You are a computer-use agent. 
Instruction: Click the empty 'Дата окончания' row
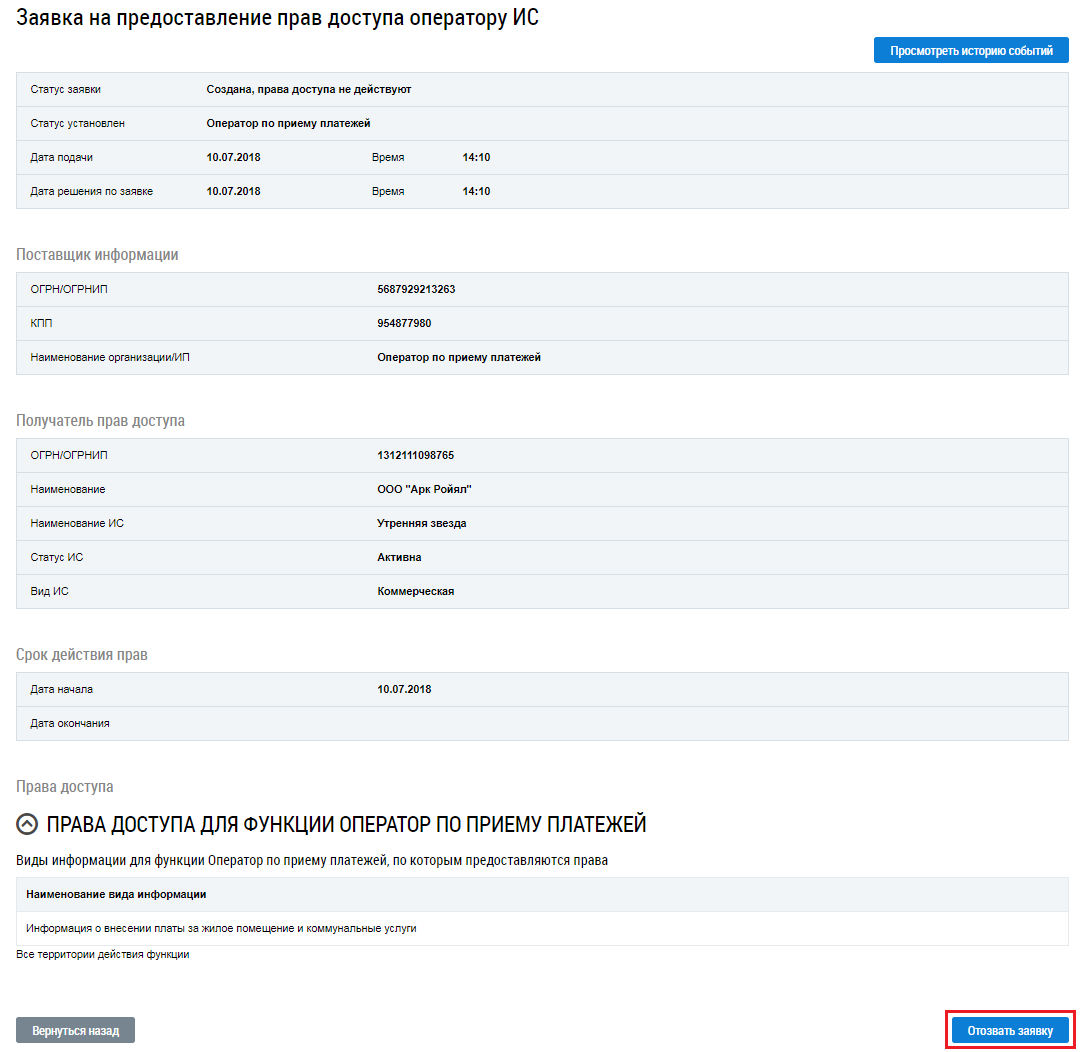pos(542,723)
